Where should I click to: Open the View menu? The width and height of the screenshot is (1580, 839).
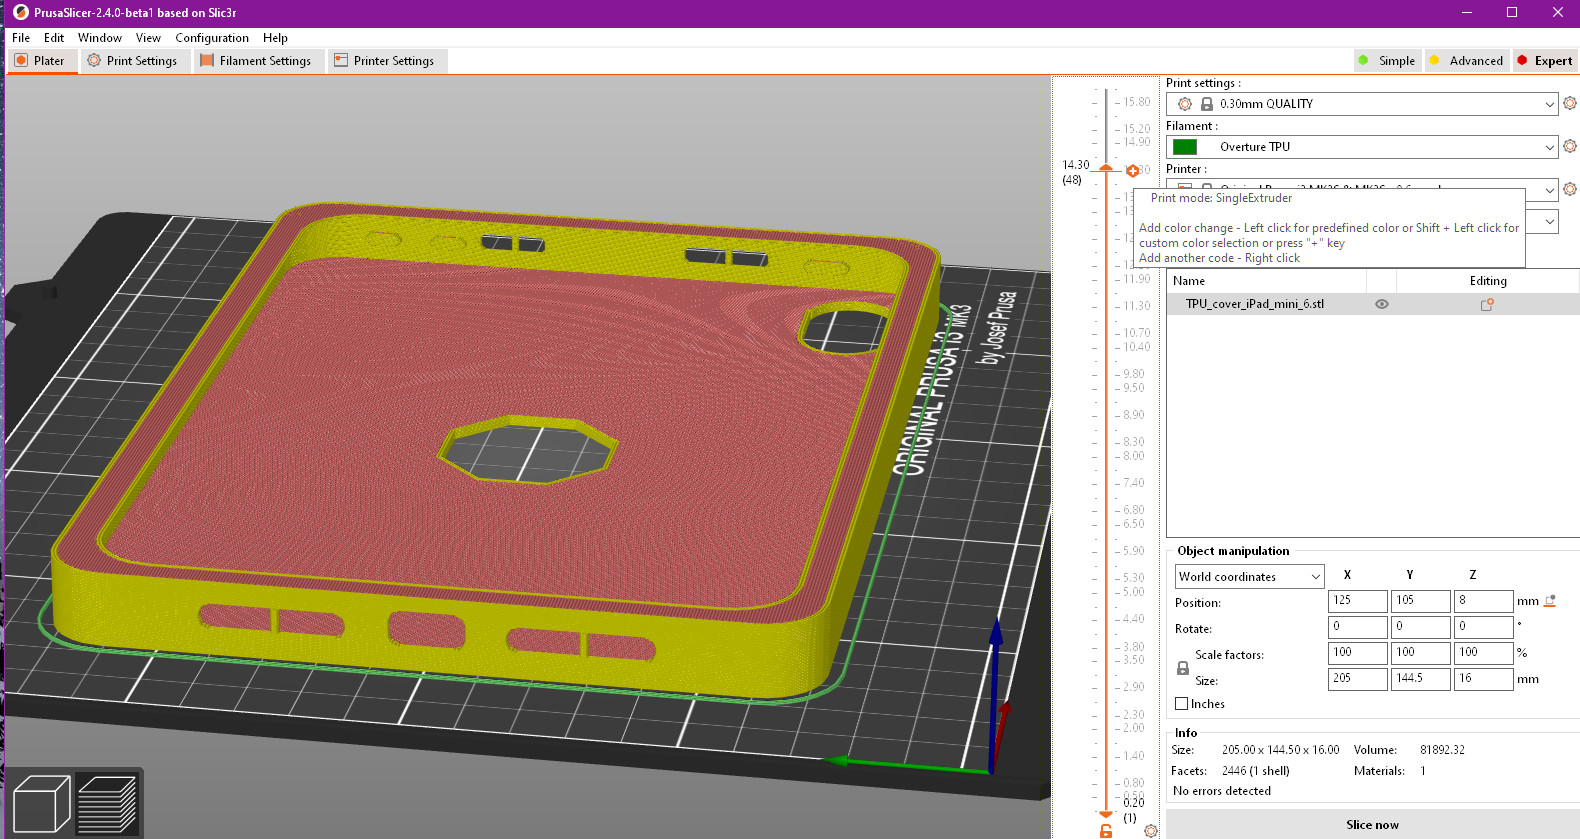coord(148,38)
